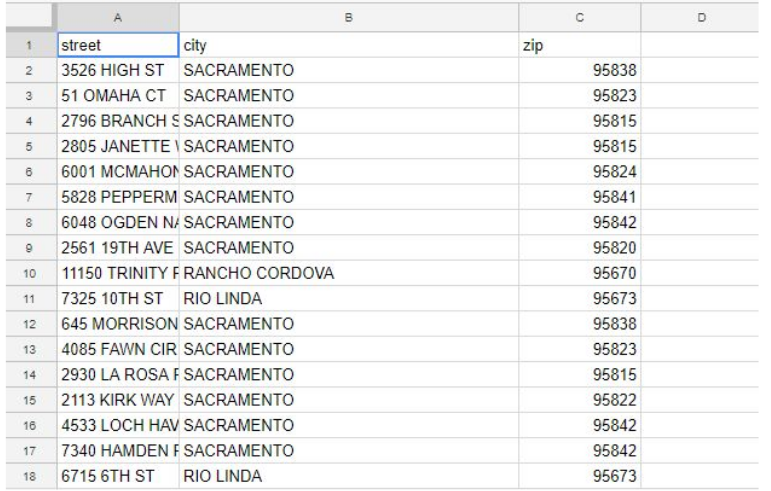Click the 7340 HAMDEN street cell
Screen dimensions: 771x491
118,451
